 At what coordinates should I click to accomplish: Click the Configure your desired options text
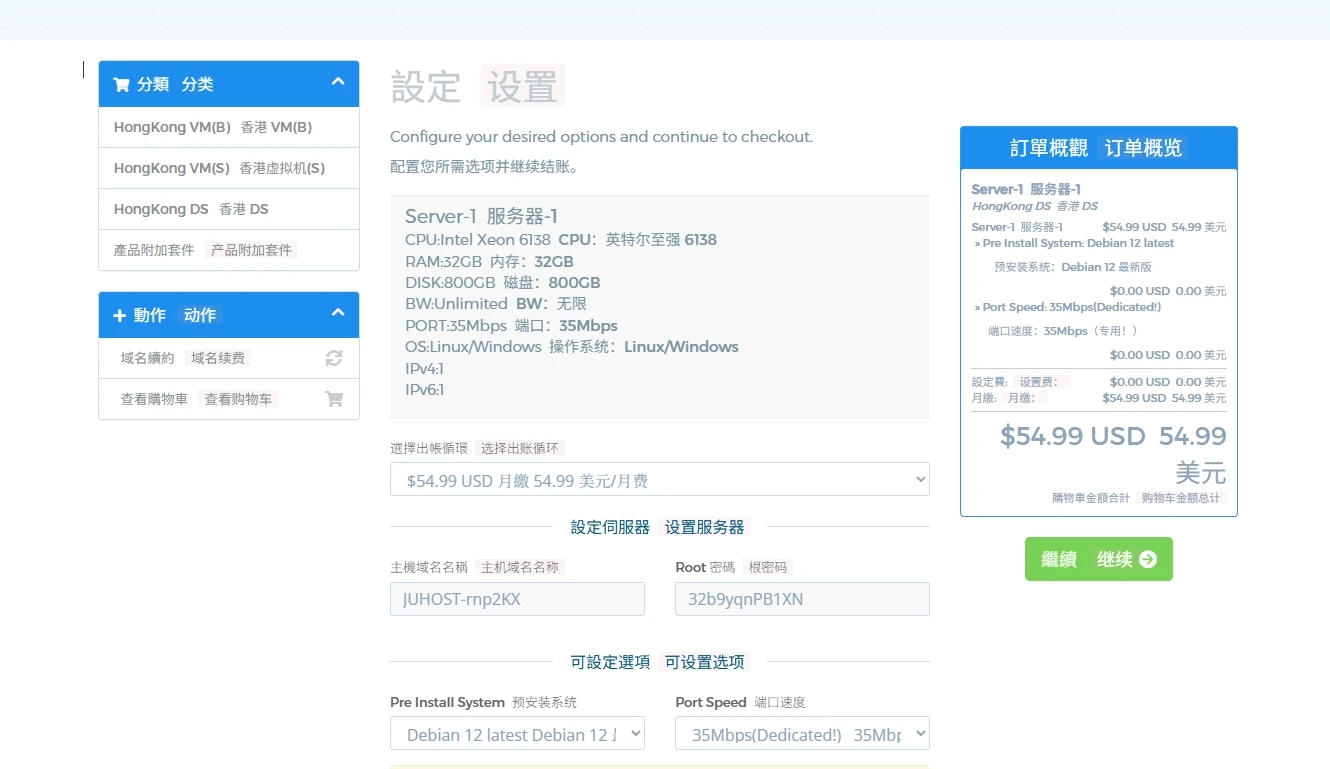(601, 137)
